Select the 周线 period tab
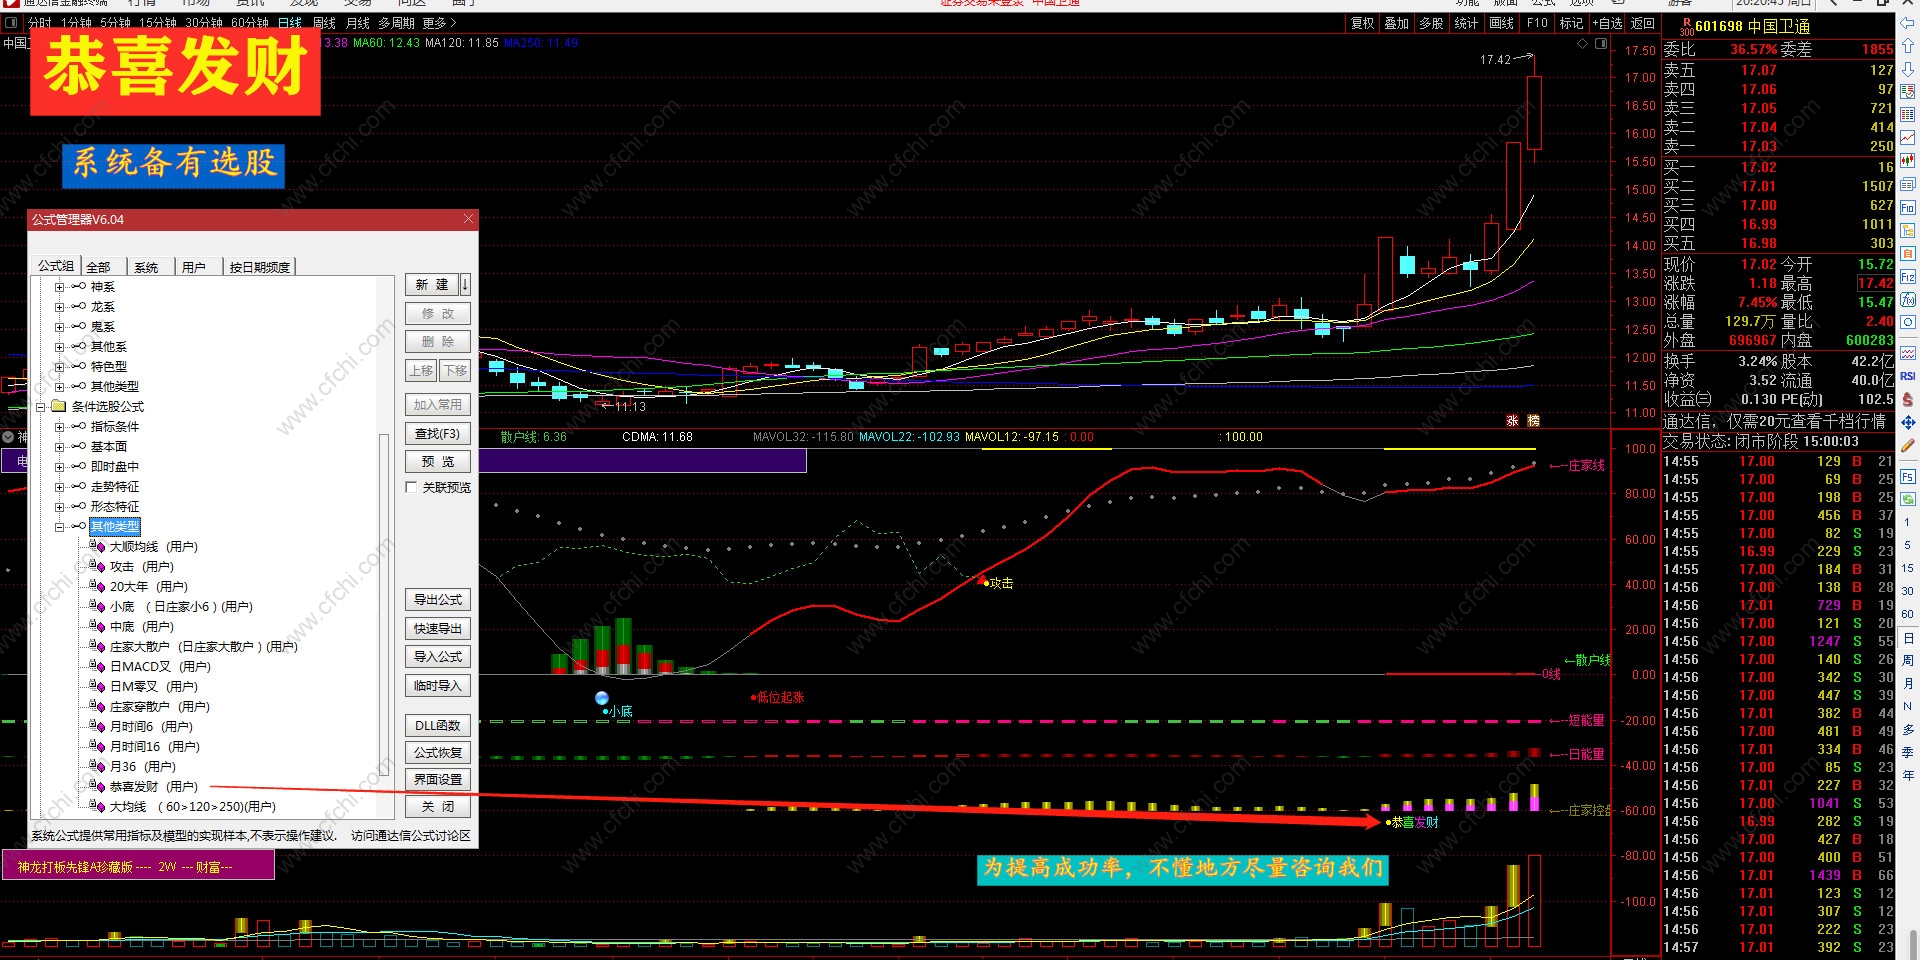The width and height of the screenshot is (1920, 960). pyautogui.click(x=324, y=23)
